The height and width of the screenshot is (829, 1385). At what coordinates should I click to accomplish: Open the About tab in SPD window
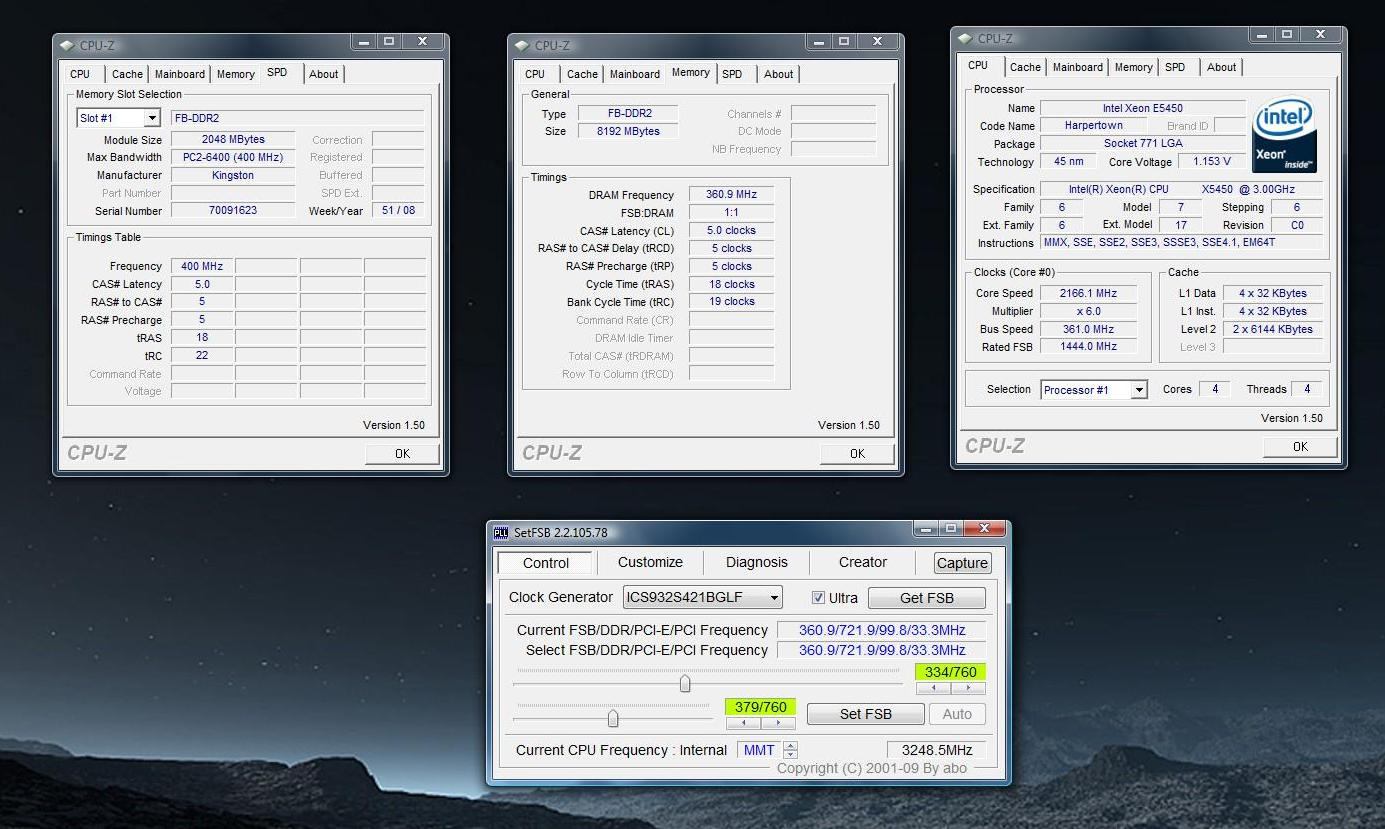pos(323,74)
